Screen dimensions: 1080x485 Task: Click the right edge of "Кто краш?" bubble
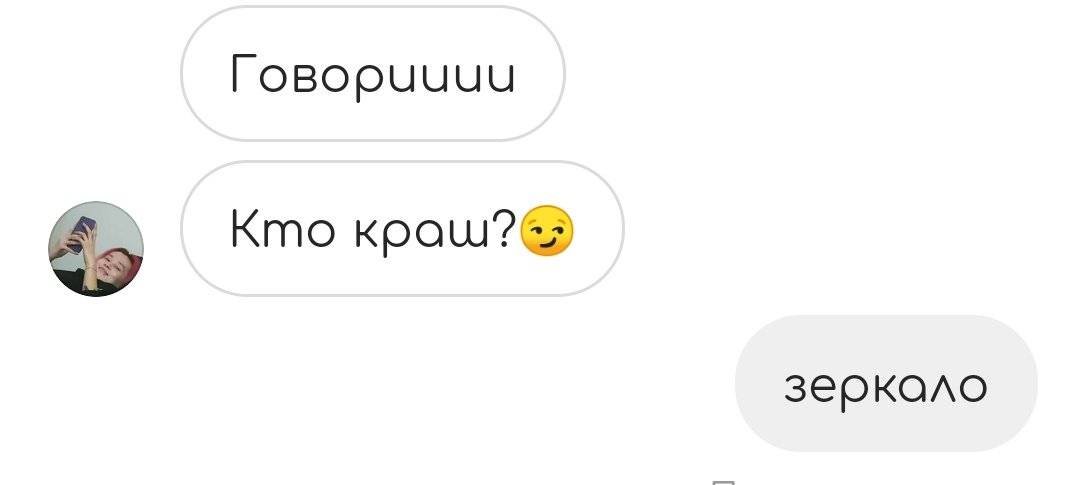click(620, 229)
